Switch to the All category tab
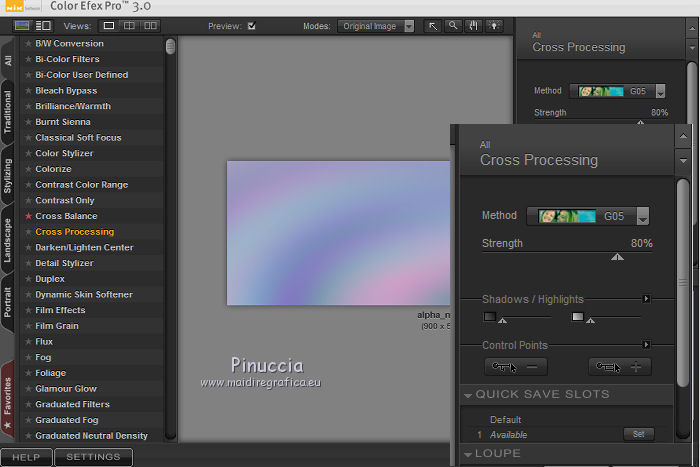The height and width of the screenshot is (467, 700). click(x=8, y=59)
